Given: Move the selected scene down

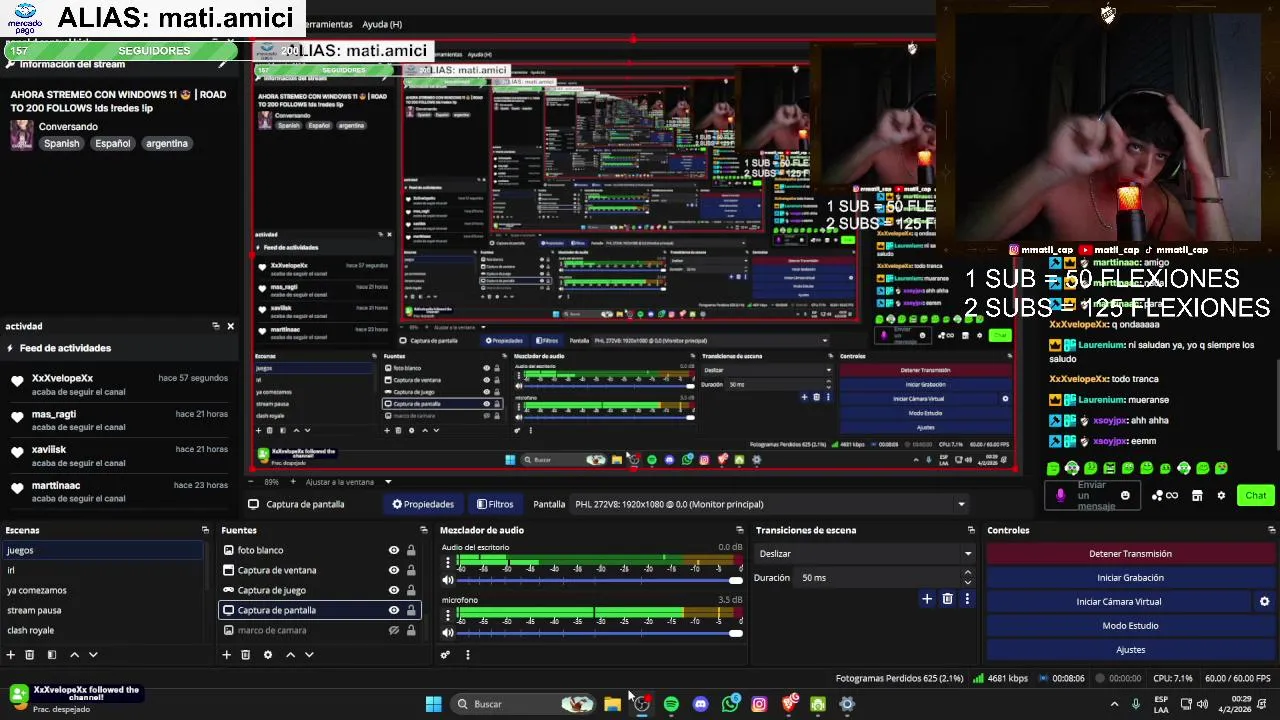Looking at the screenshot, I should (93, 655).
